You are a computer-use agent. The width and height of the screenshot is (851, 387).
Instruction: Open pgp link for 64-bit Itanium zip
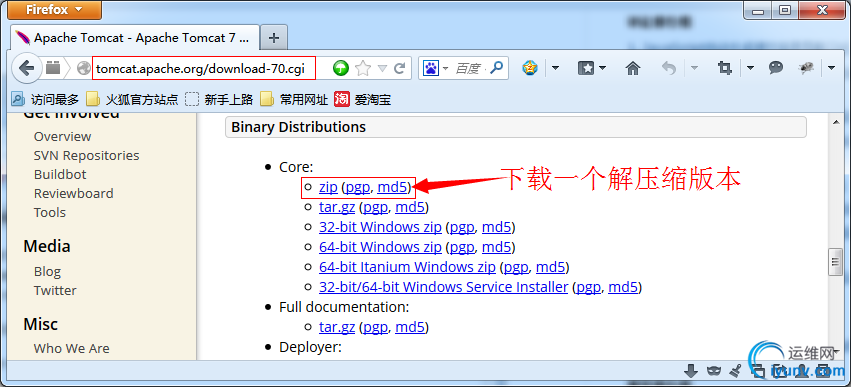516,267
